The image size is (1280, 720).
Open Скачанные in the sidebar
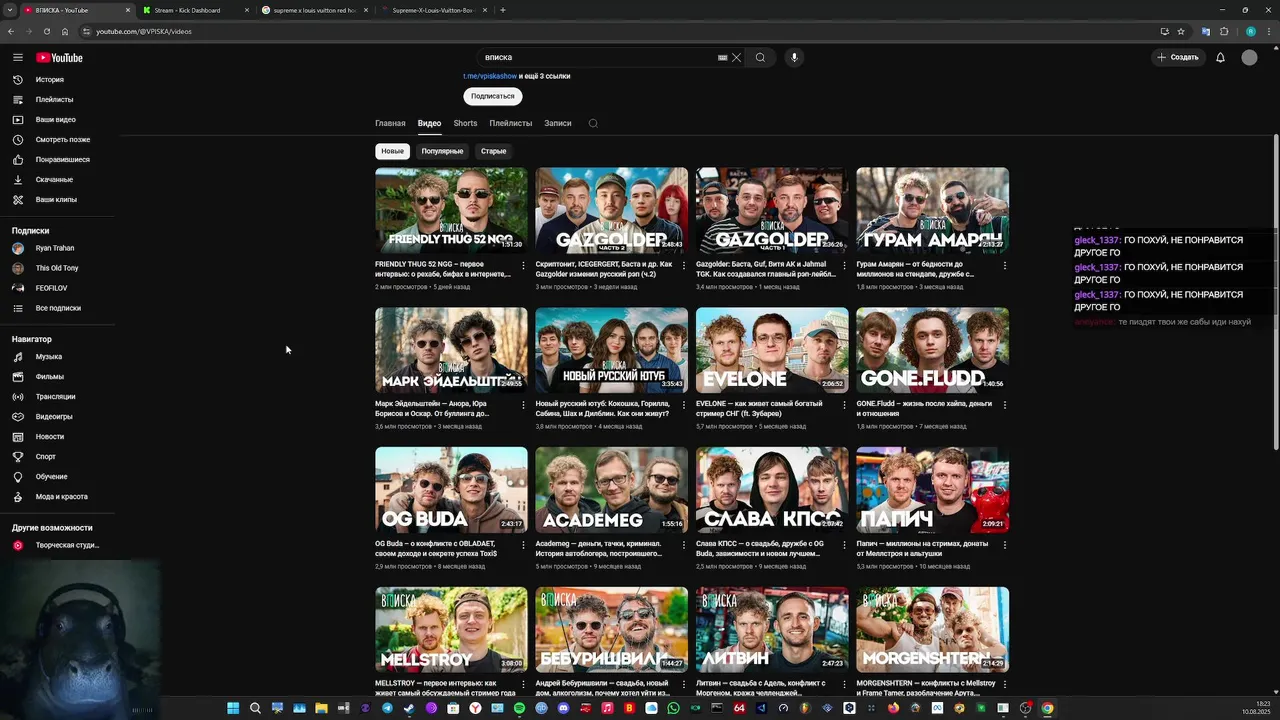(x=57, y=180)
